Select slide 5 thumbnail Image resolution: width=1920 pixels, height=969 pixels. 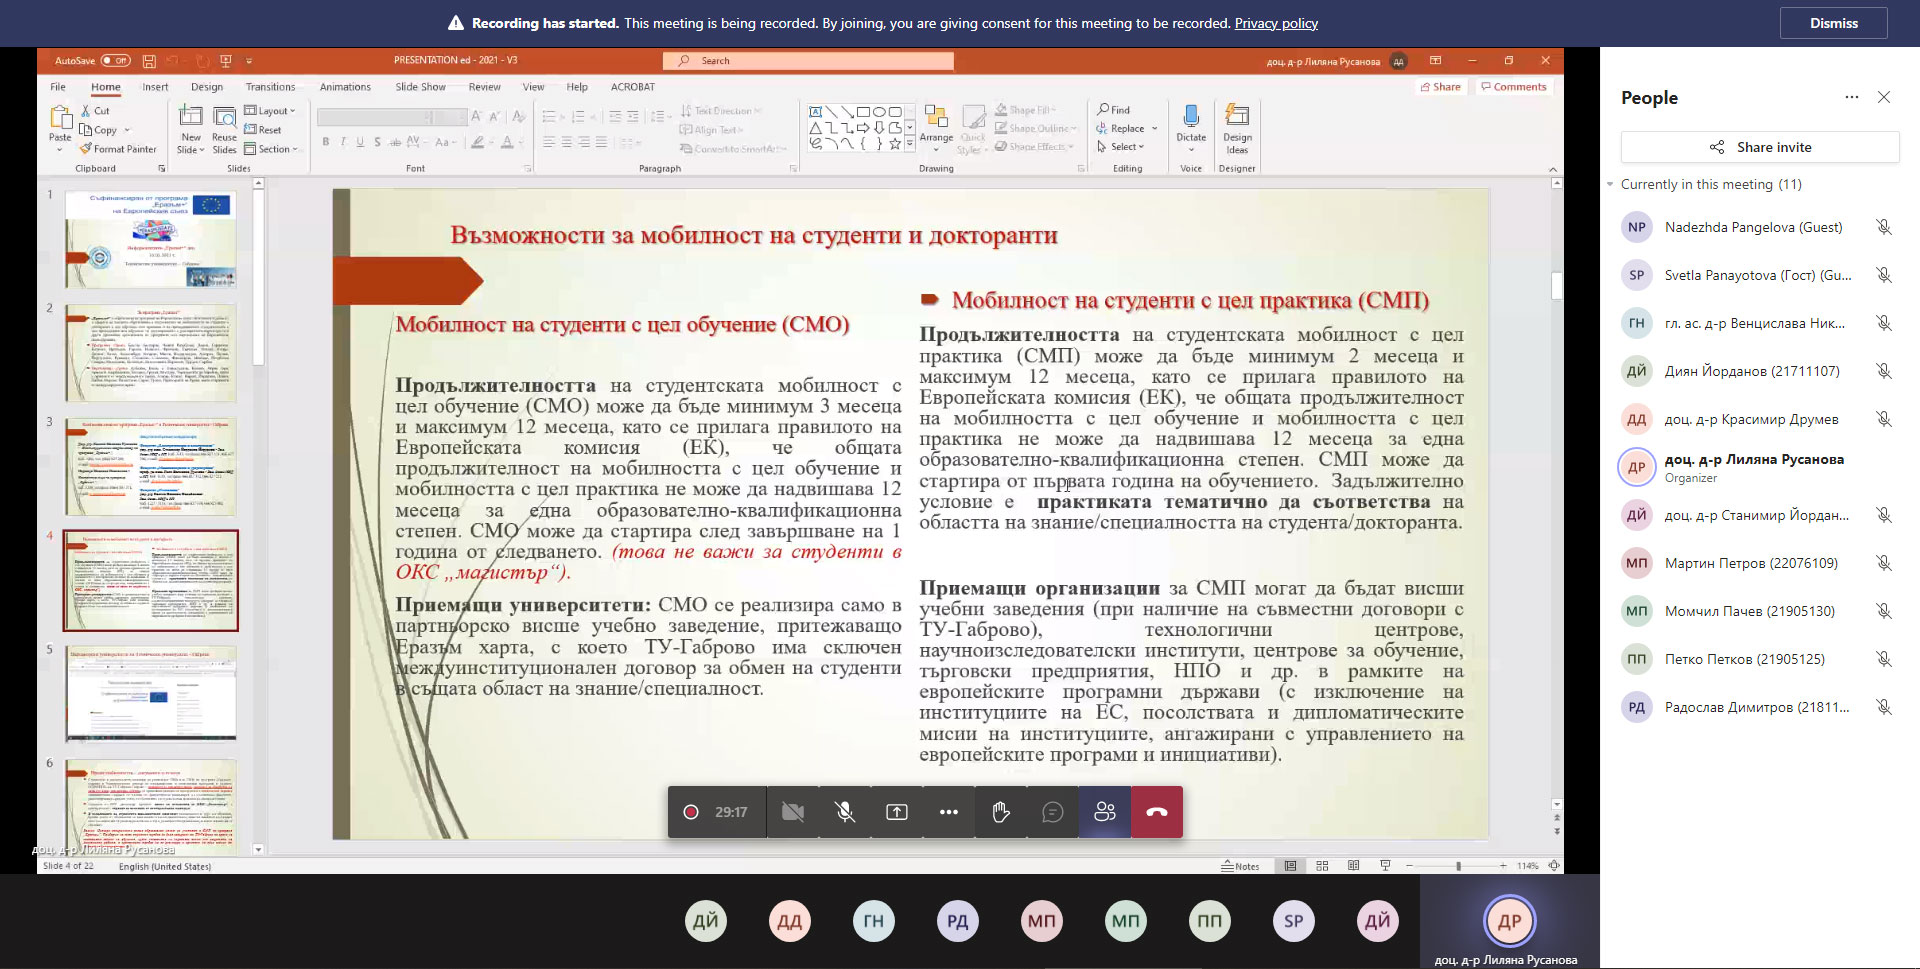151,693
